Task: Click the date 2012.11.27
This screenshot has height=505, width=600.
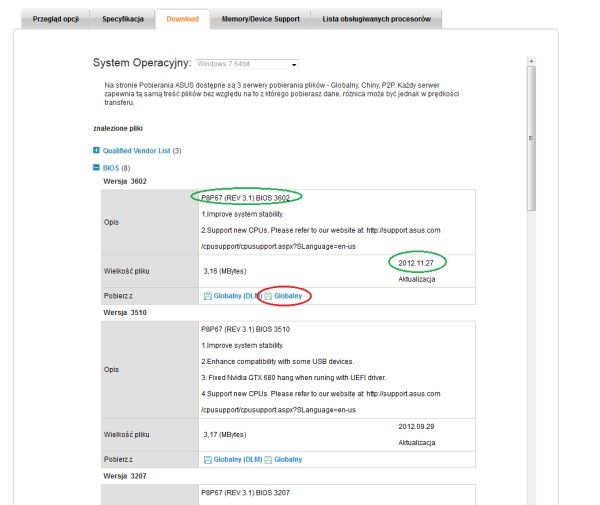Action: [x=416, y=263]
